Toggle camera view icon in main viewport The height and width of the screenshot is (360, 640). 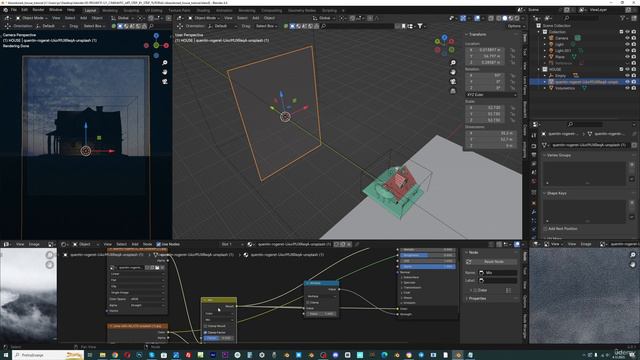453,81
